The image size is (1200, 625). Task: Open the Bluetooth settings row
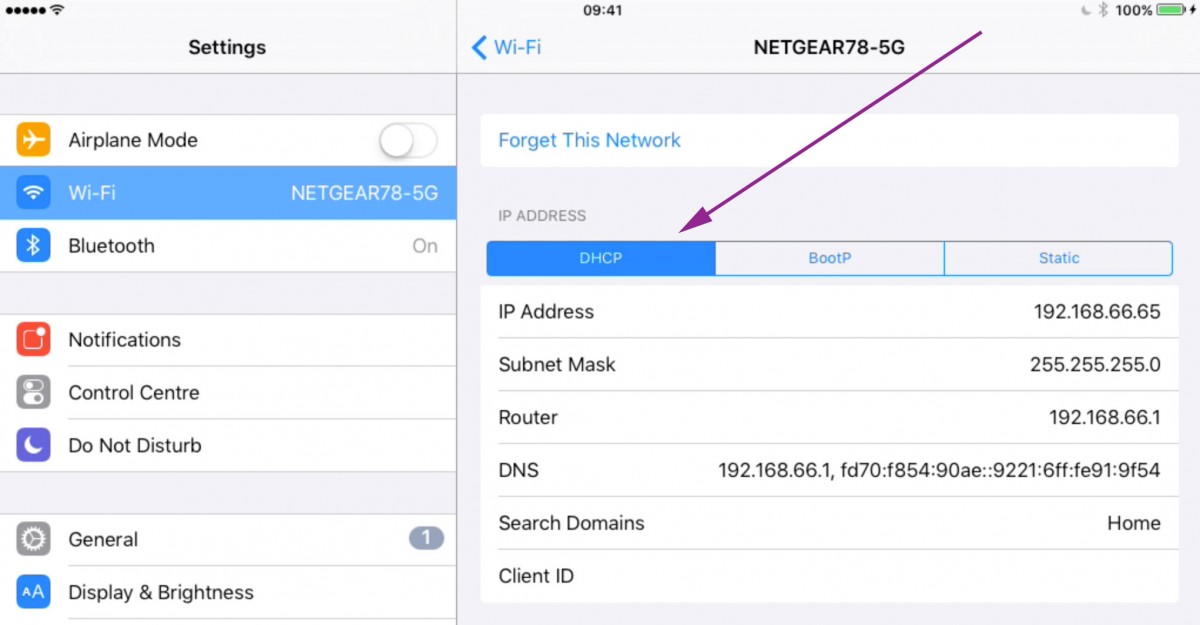coord(228,246)
